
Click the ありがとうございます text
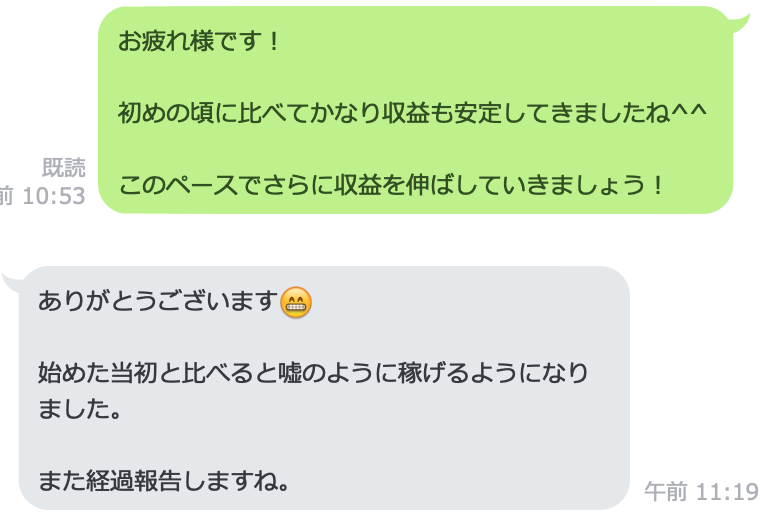coord(158,300)
